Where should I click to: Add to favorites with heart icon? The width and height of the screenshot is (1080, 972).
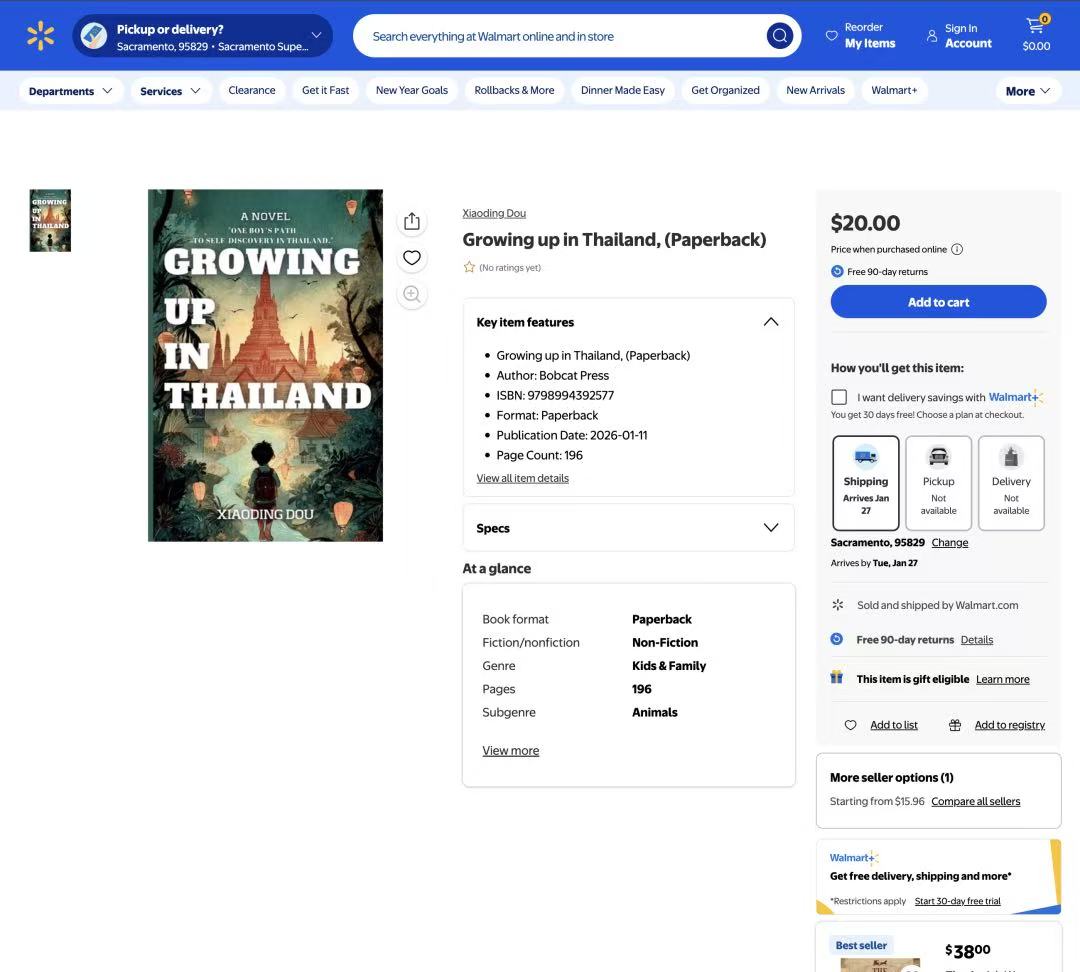(412, 258)
